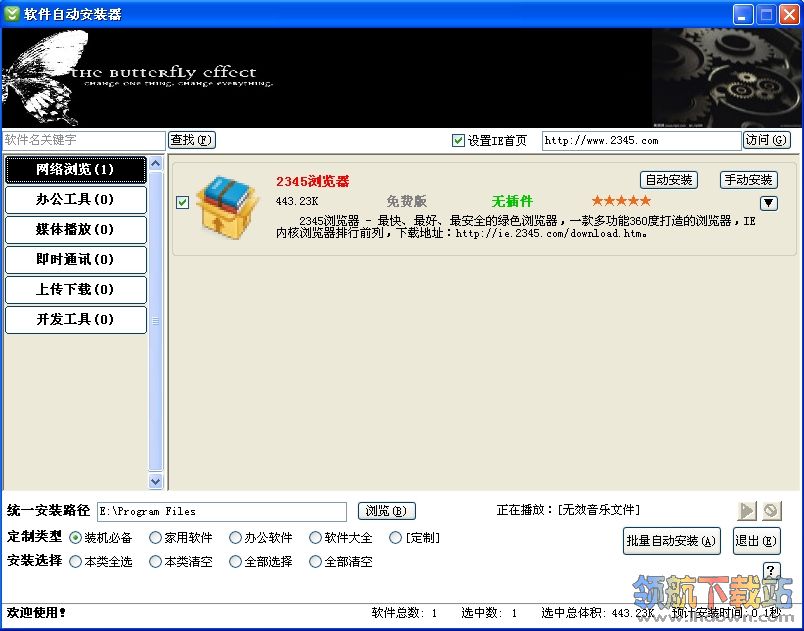Click the 选中数 status entry
This screenshot has height=631, width=804.
489,613
